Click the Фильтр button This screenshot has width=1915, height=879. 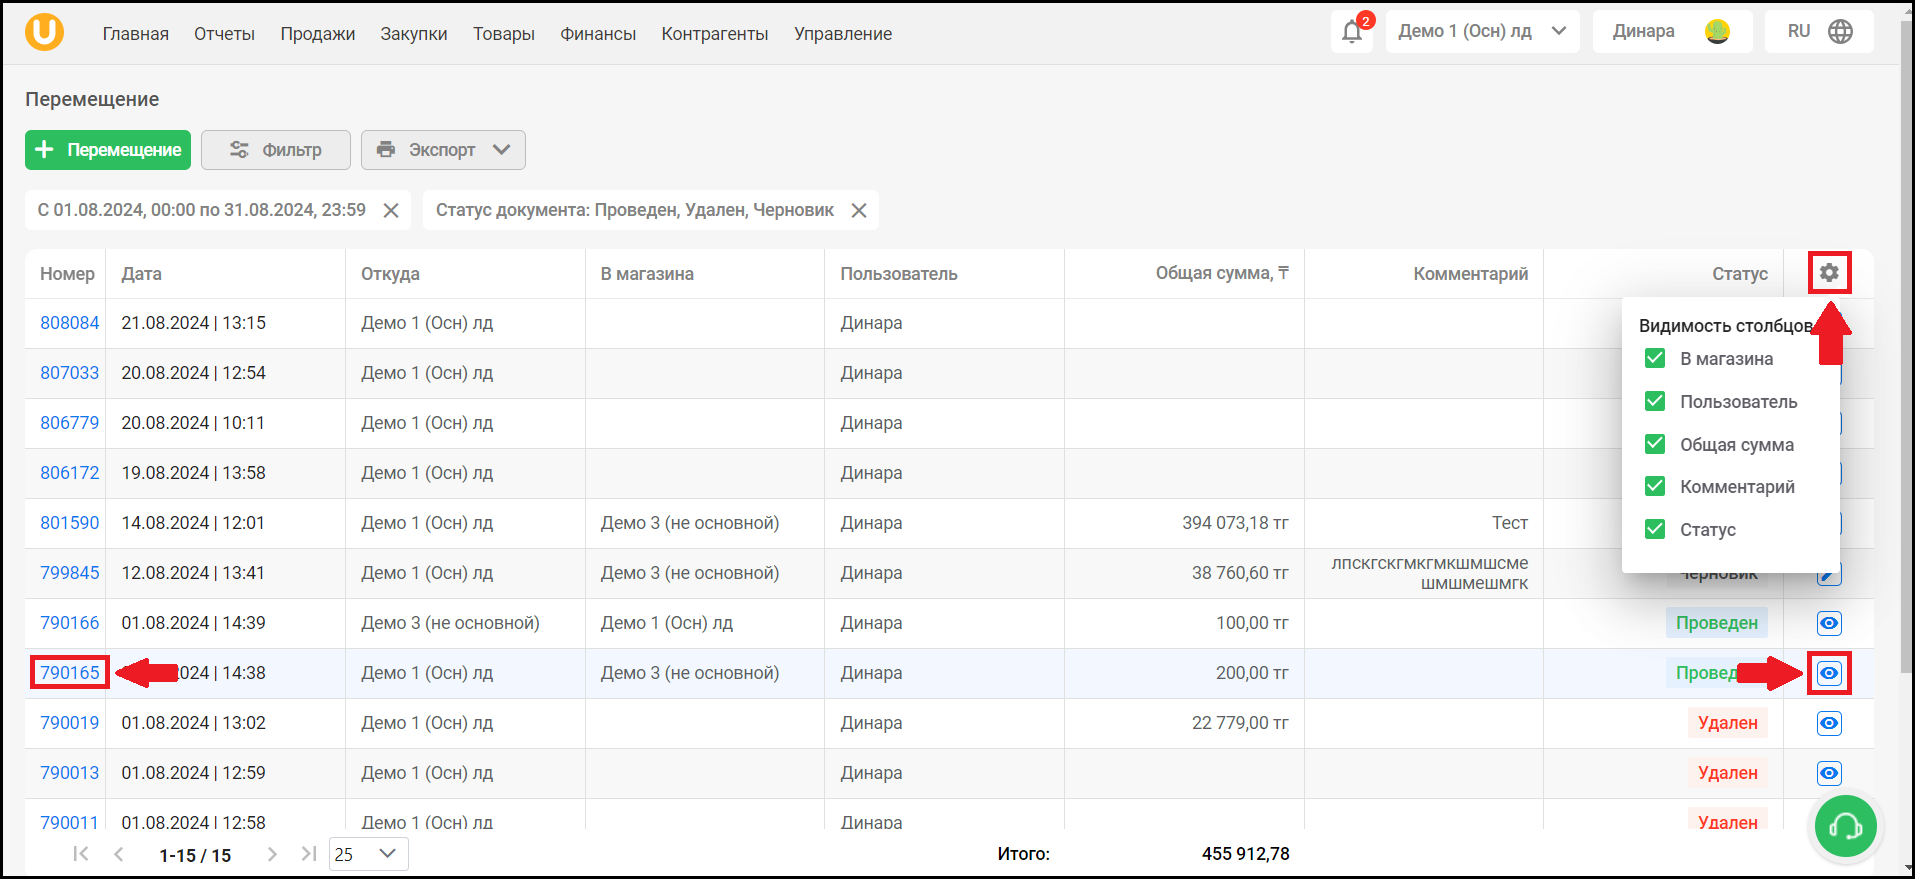click(x=276, y=150)
